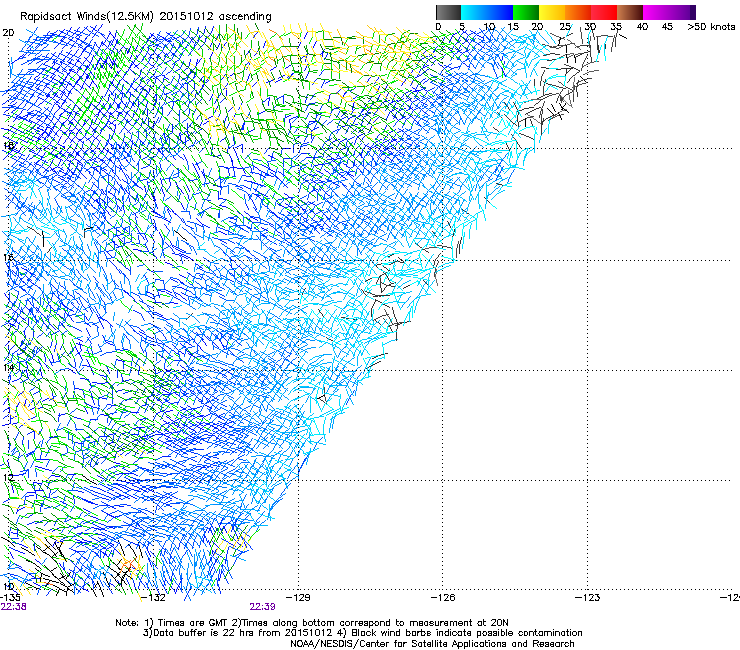Click the '20' latitude label
The image size is (740, 650).
coord(8,33)
